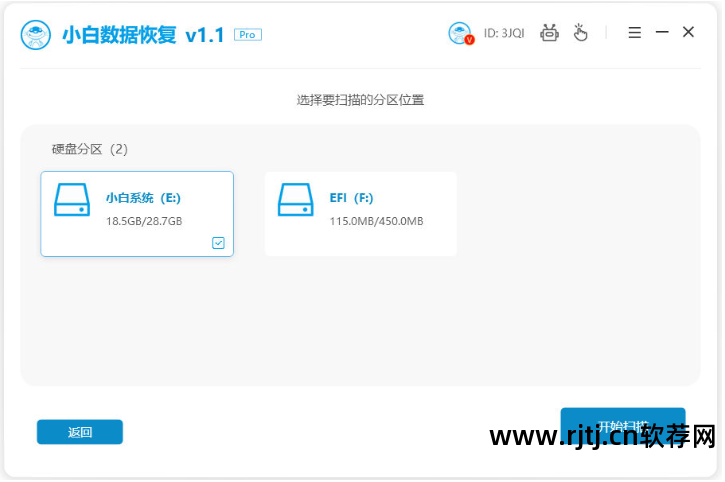725x482 pixels.
Task: Click the 18.5GB/28.7GB size text
Action: [x=144, y=221]
